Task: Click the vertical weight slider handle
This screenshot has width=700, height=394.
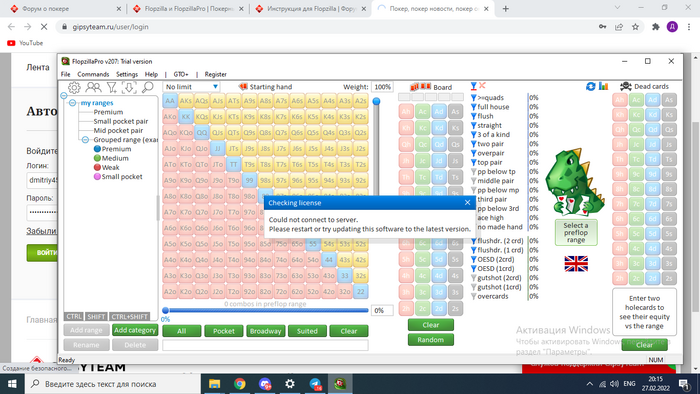Action: 376,101
